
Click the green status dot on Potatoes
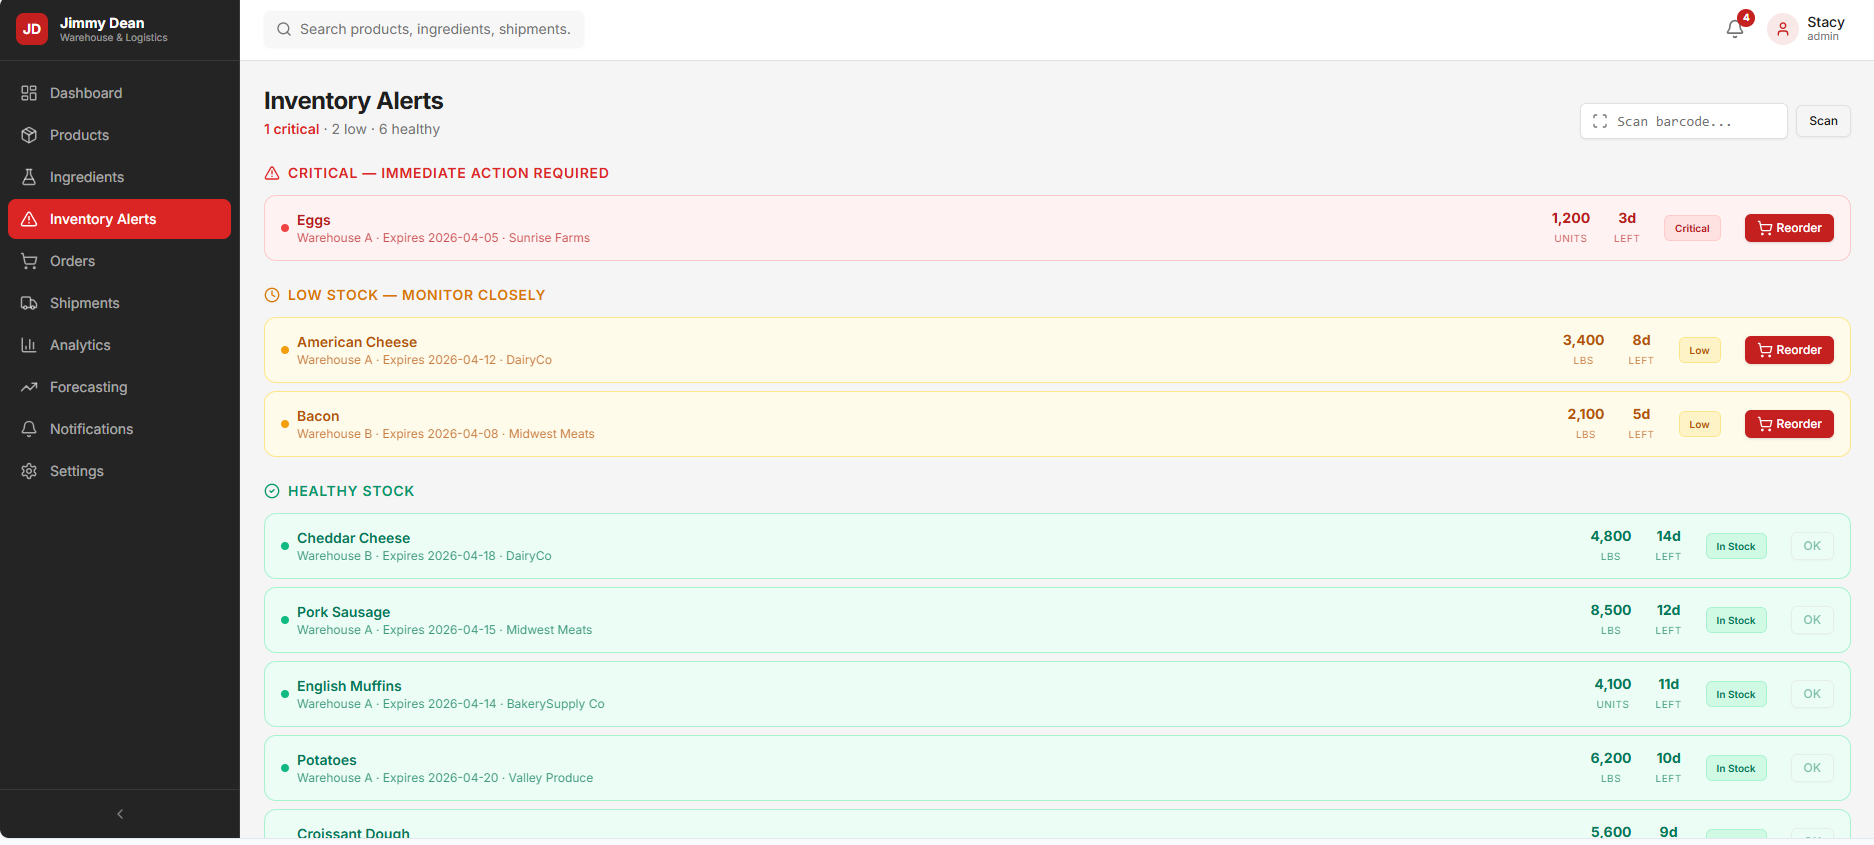tap(285, 768)
